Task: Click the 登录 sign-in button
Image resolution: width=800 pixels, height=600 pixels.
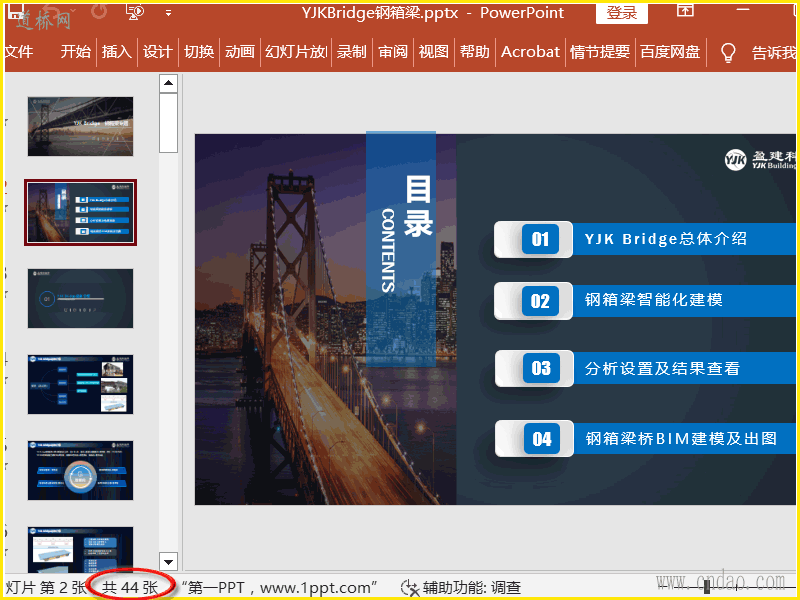Action: point(622,13)
